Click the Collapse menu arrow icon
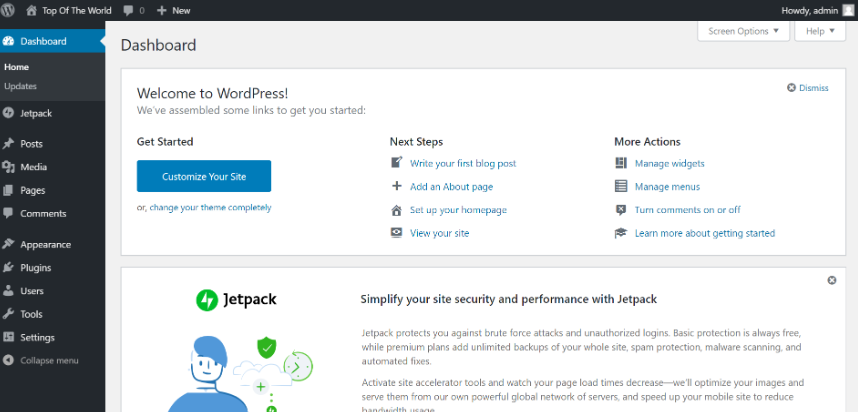Image resolution: width=858 pixels, height=412 pixels. tap(8, 361)
